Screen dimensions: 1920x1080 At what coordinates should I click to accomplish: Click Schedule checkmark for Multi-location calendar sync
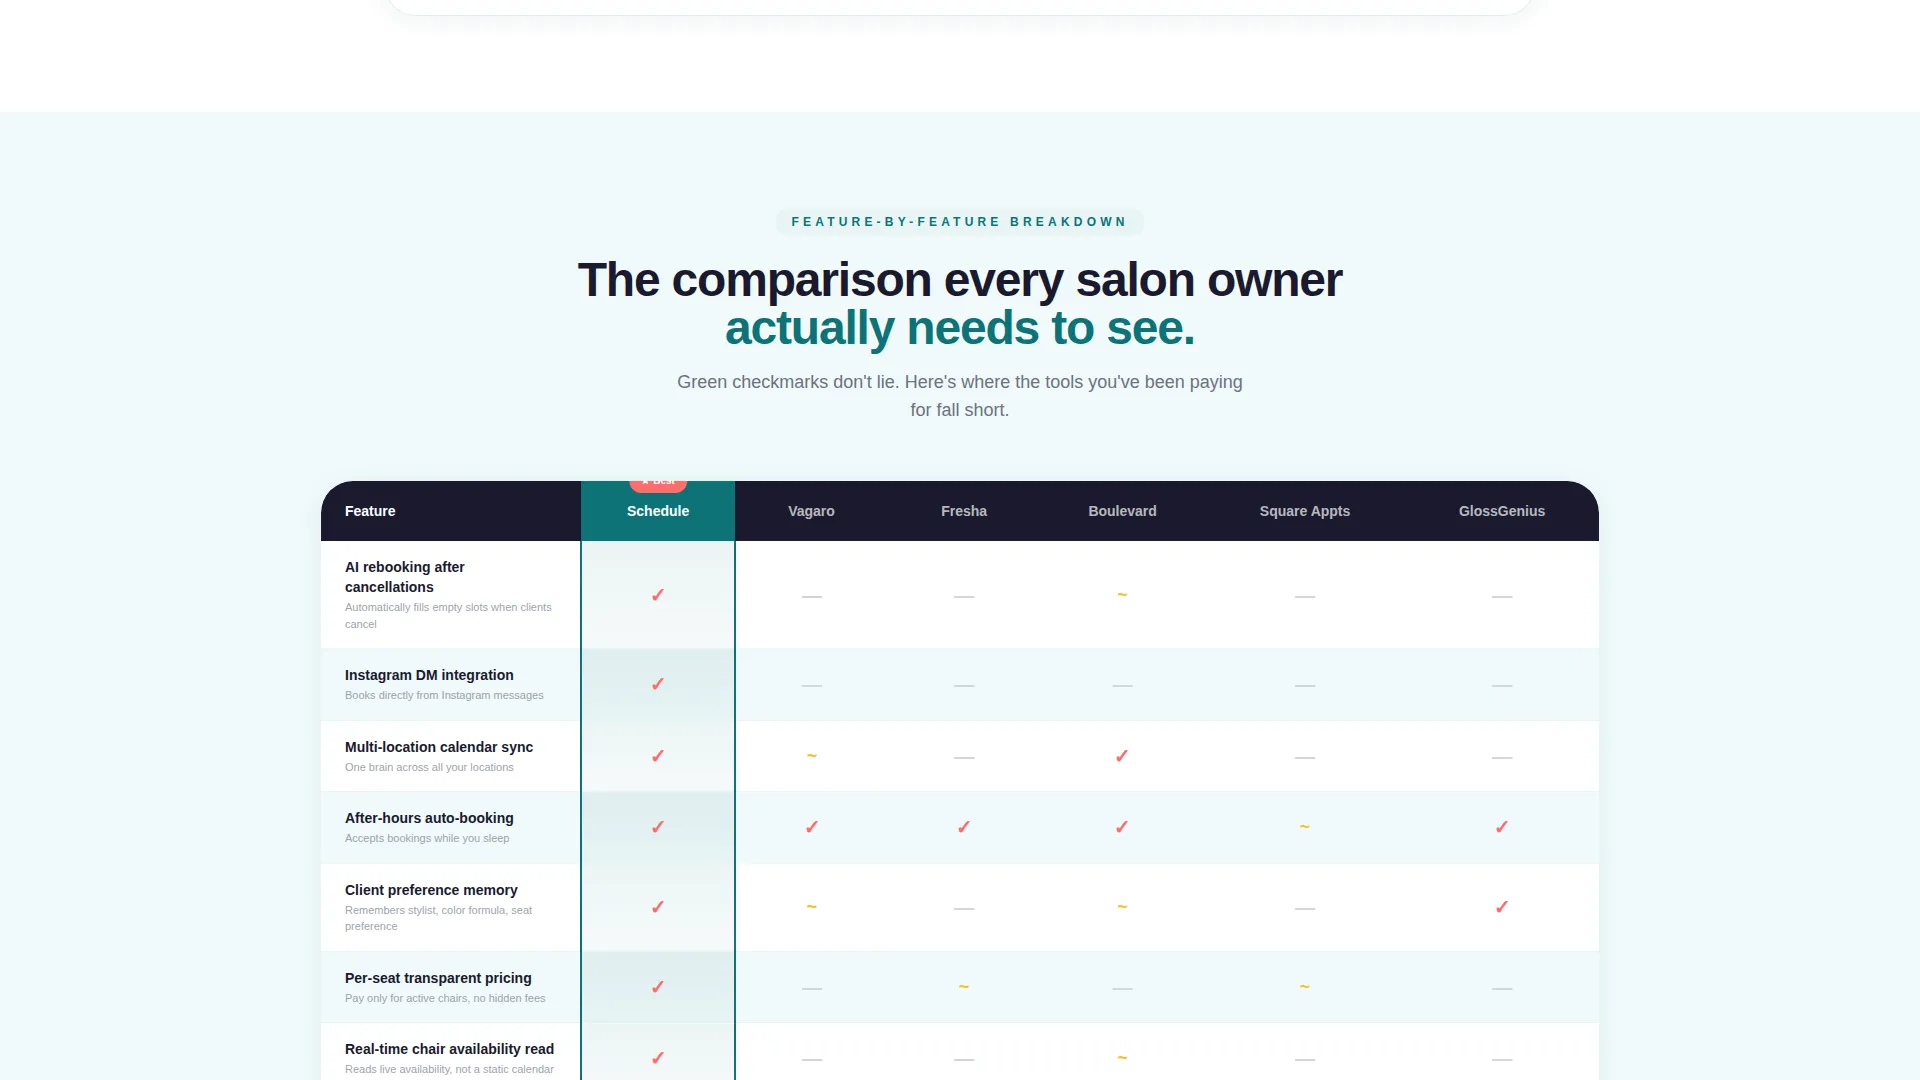[658, 756]
